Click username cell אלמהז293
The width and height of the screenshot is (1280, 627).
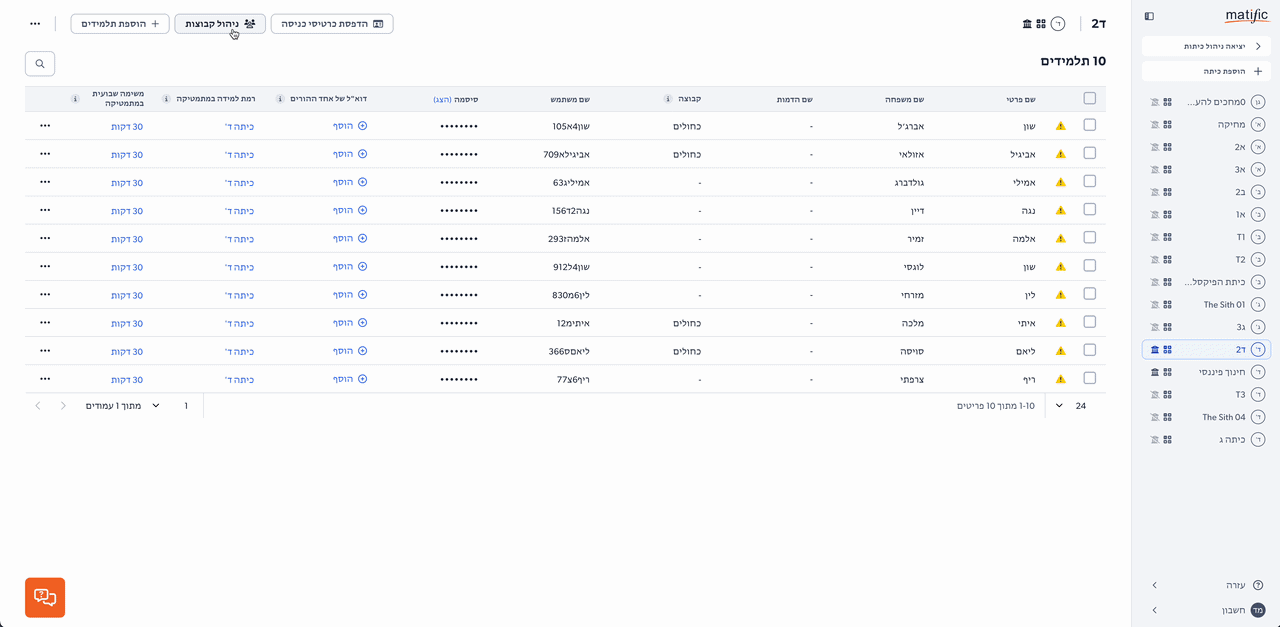point(569,239)
